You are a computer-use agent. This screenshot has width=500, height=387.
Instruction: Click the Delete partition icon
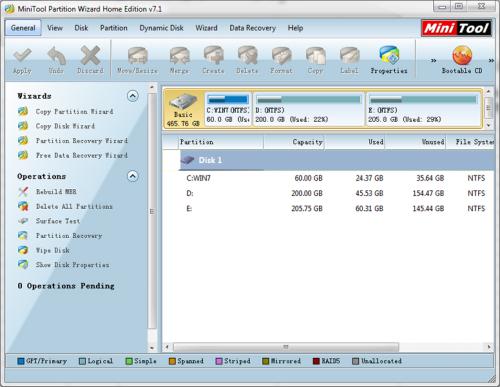247,55
